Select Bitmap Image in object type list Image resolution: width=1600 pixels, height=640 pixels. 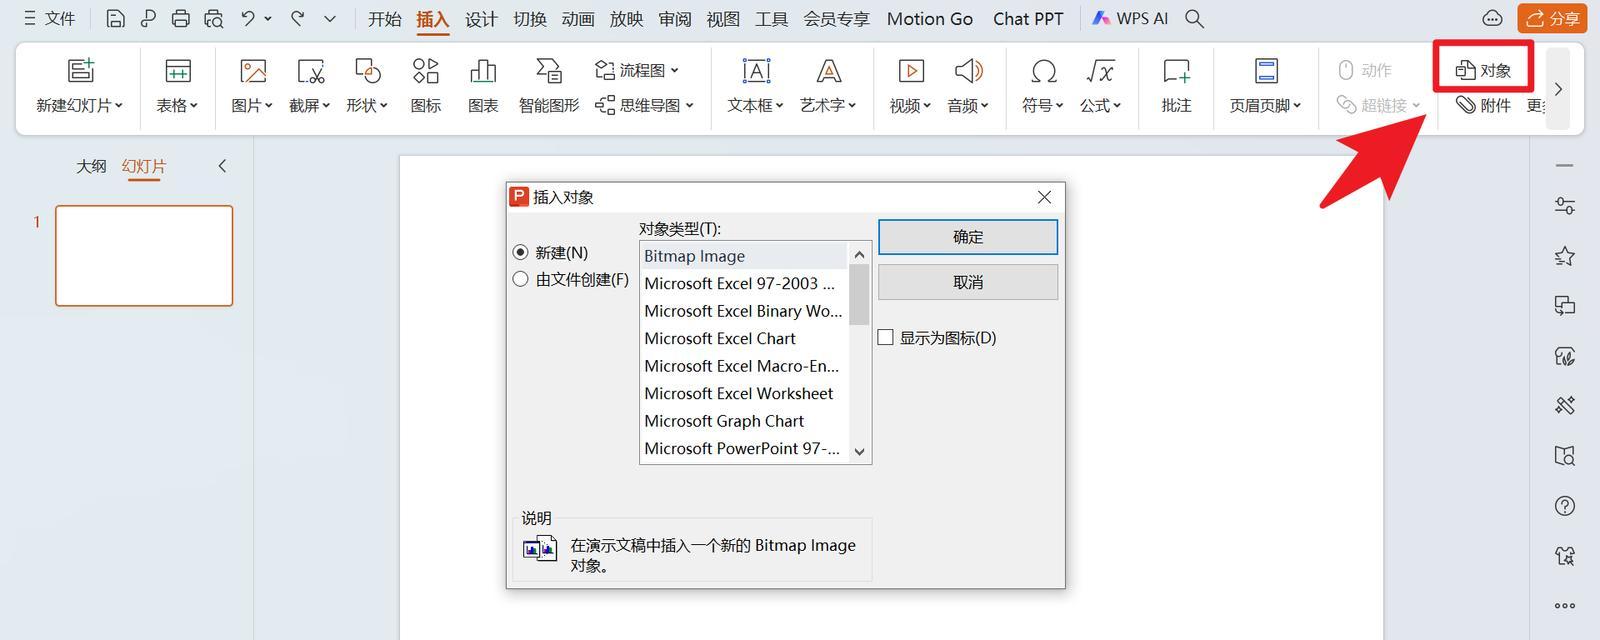(x=744, y=256)
